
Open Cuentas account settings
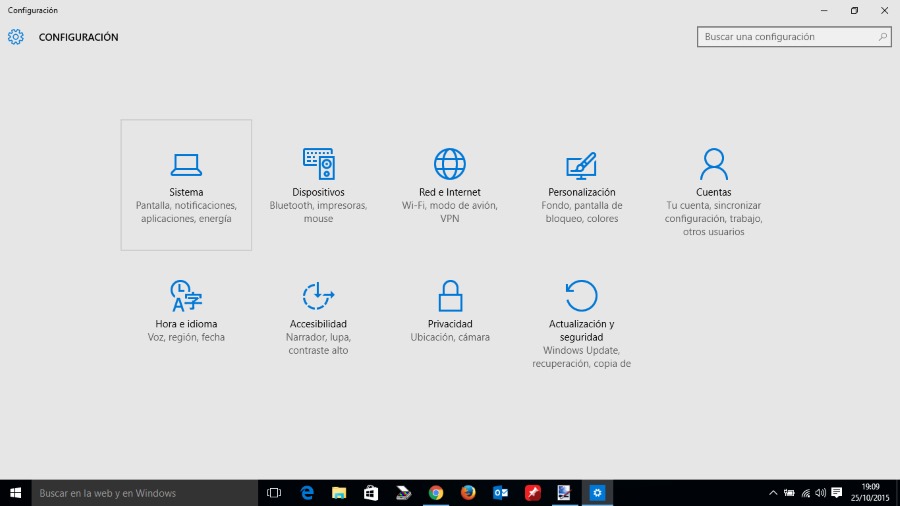pos(713,185)
